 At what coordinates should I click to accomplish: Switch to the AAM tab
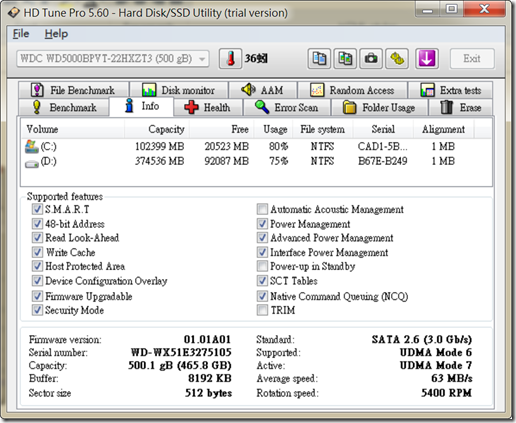pos(263,90)
